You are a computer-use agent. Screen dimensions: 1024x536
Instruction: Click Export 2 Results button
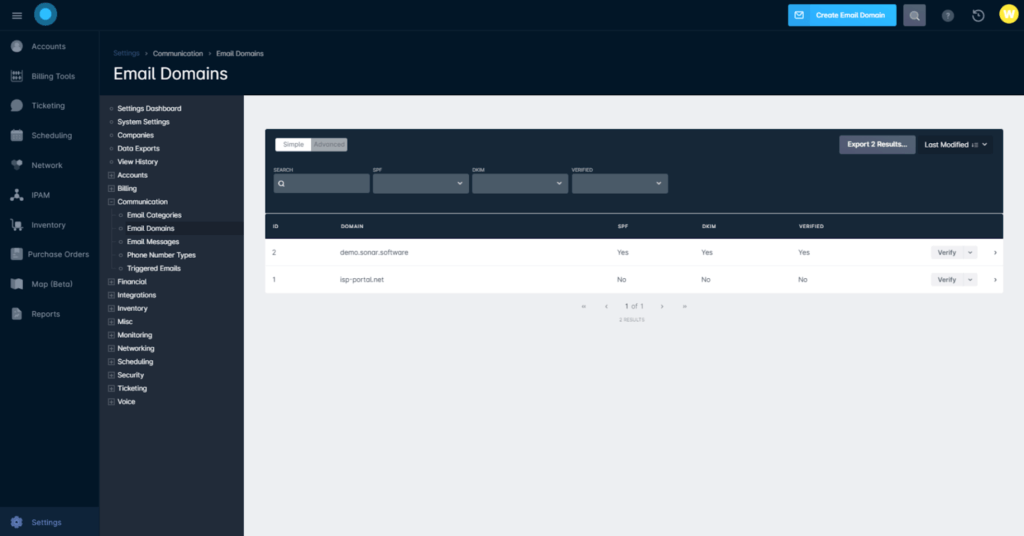coord(877,144)
